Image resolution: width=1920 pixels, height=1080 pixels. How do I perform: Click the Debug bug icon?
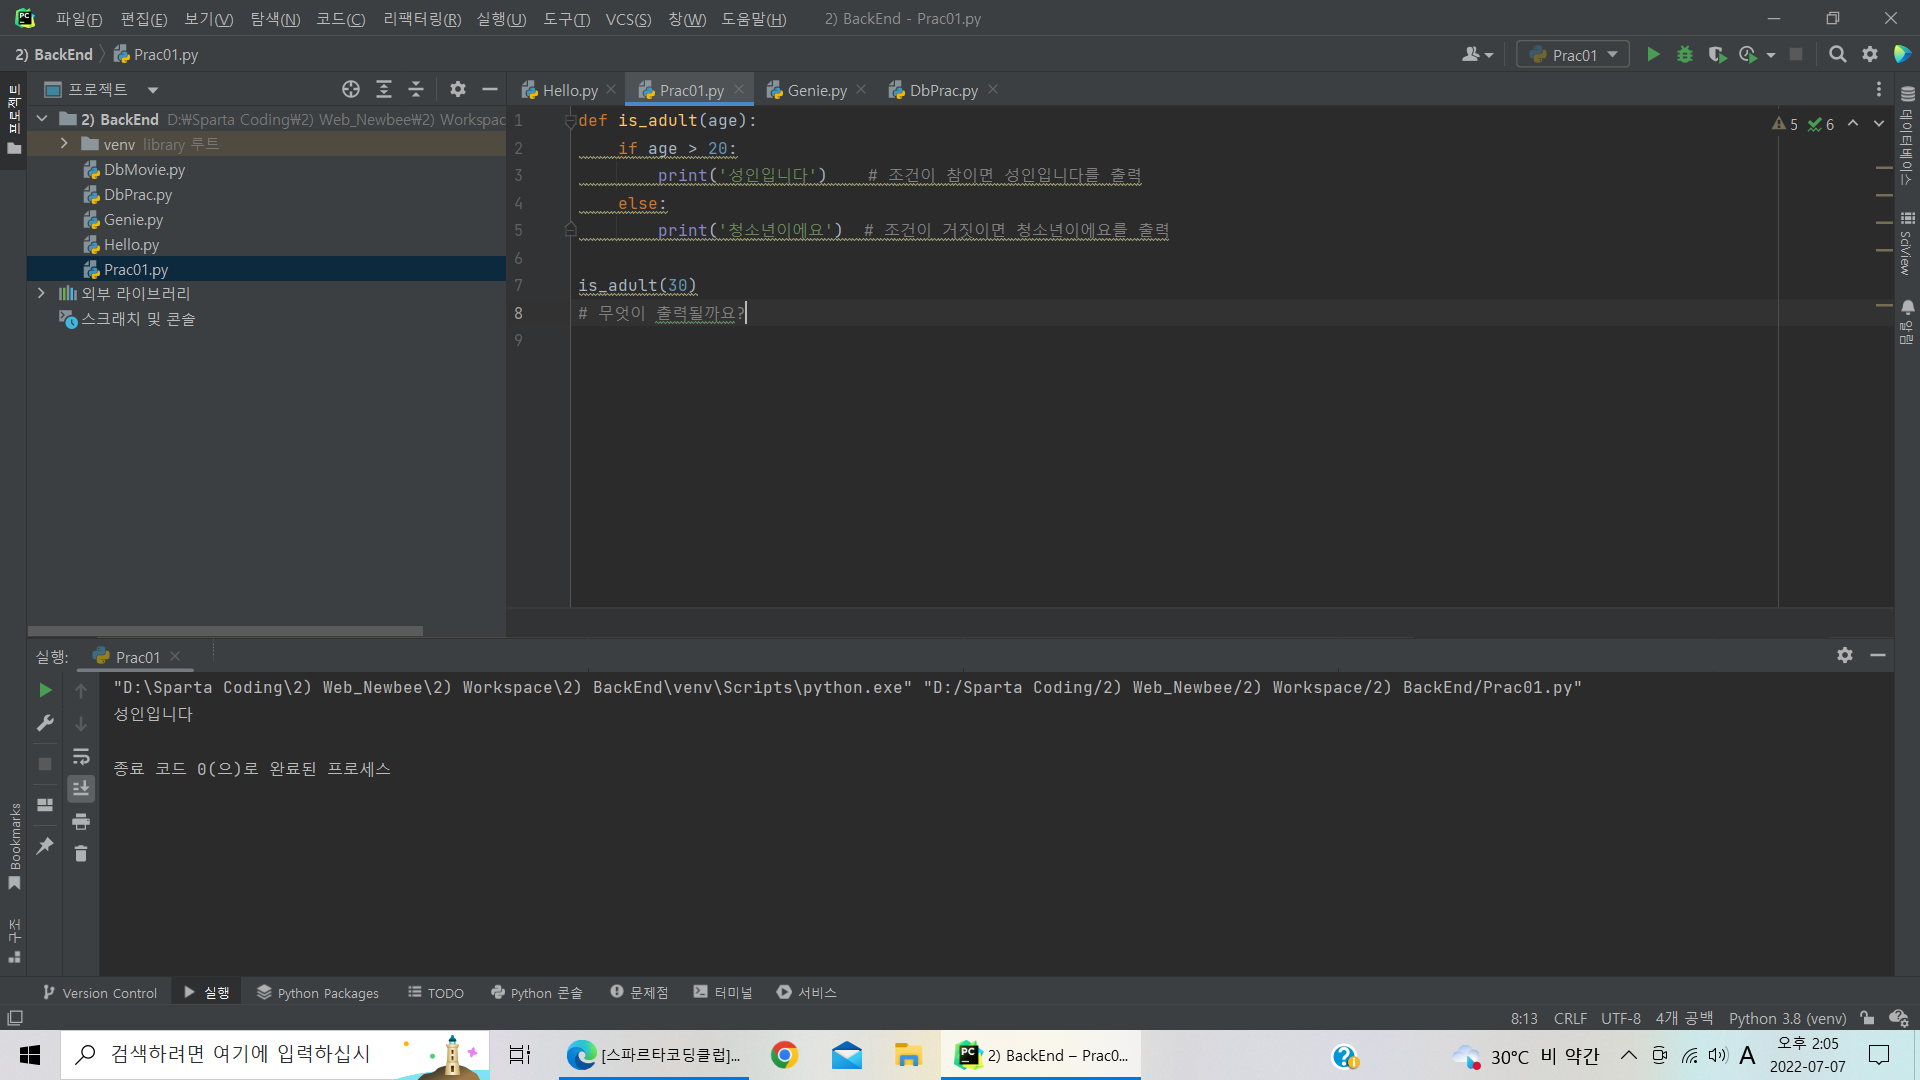(1685, 55)
